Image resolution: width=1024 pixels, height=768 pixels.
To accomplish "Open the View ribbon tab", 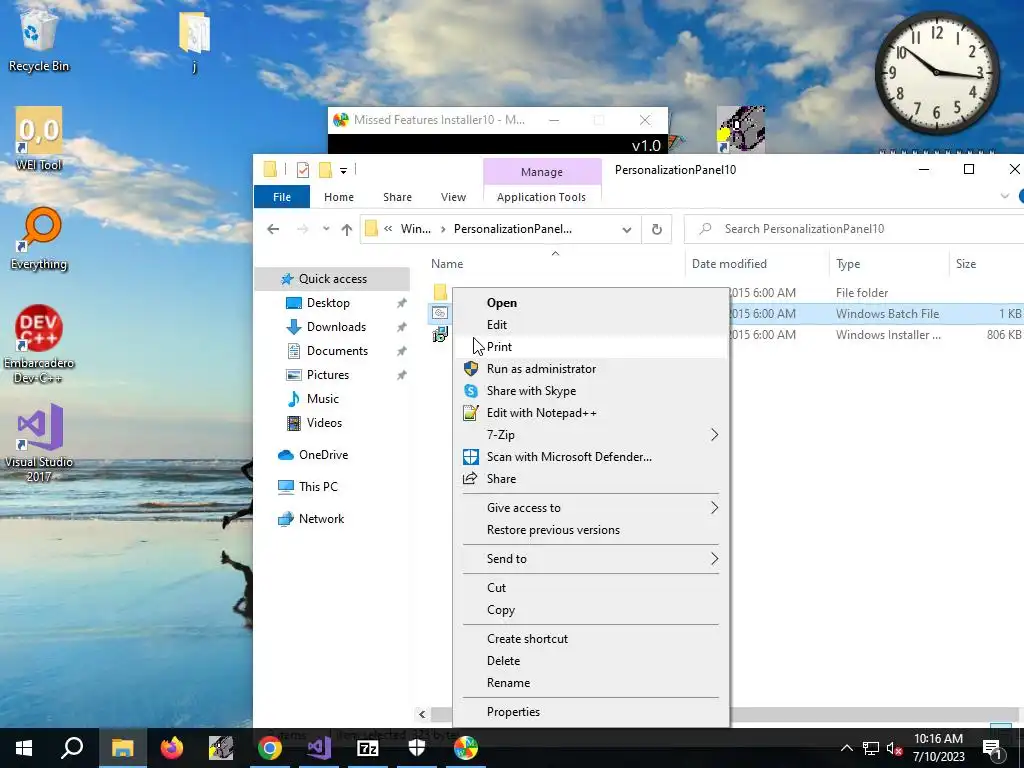I will [x=453, y=197].
